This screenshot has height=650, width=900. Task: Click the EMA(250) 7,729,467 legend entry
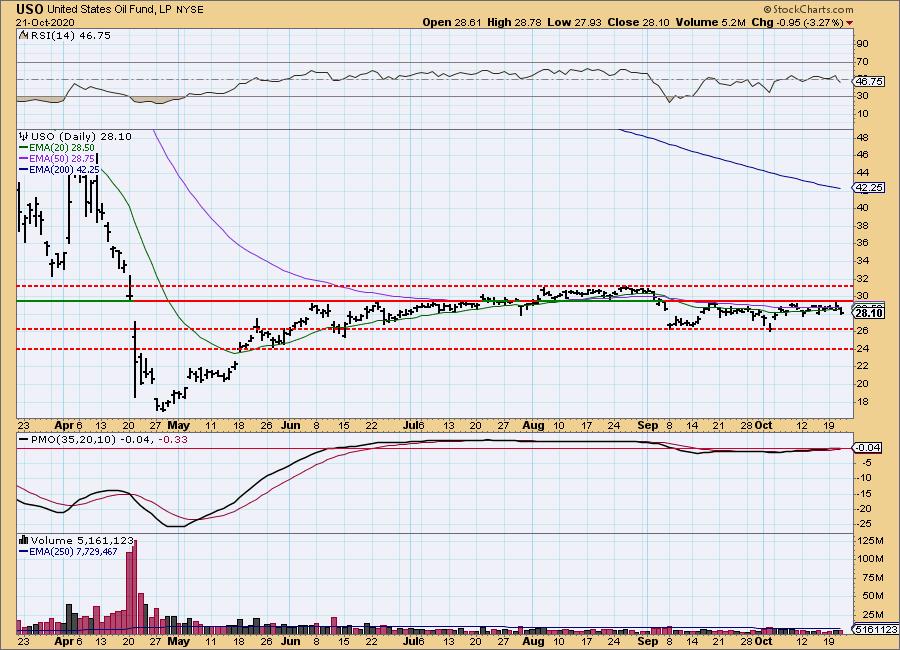(73, 552)
